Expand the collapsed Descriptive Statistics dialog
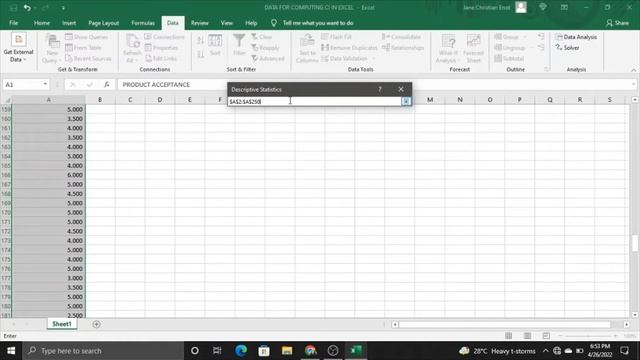 406,101
